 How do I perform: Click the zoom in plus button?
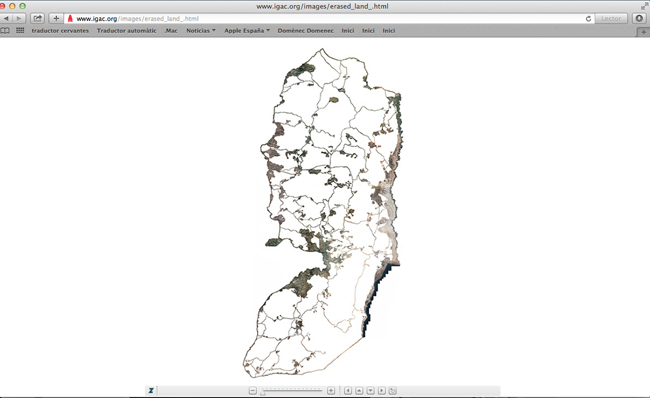pos(331,391)
